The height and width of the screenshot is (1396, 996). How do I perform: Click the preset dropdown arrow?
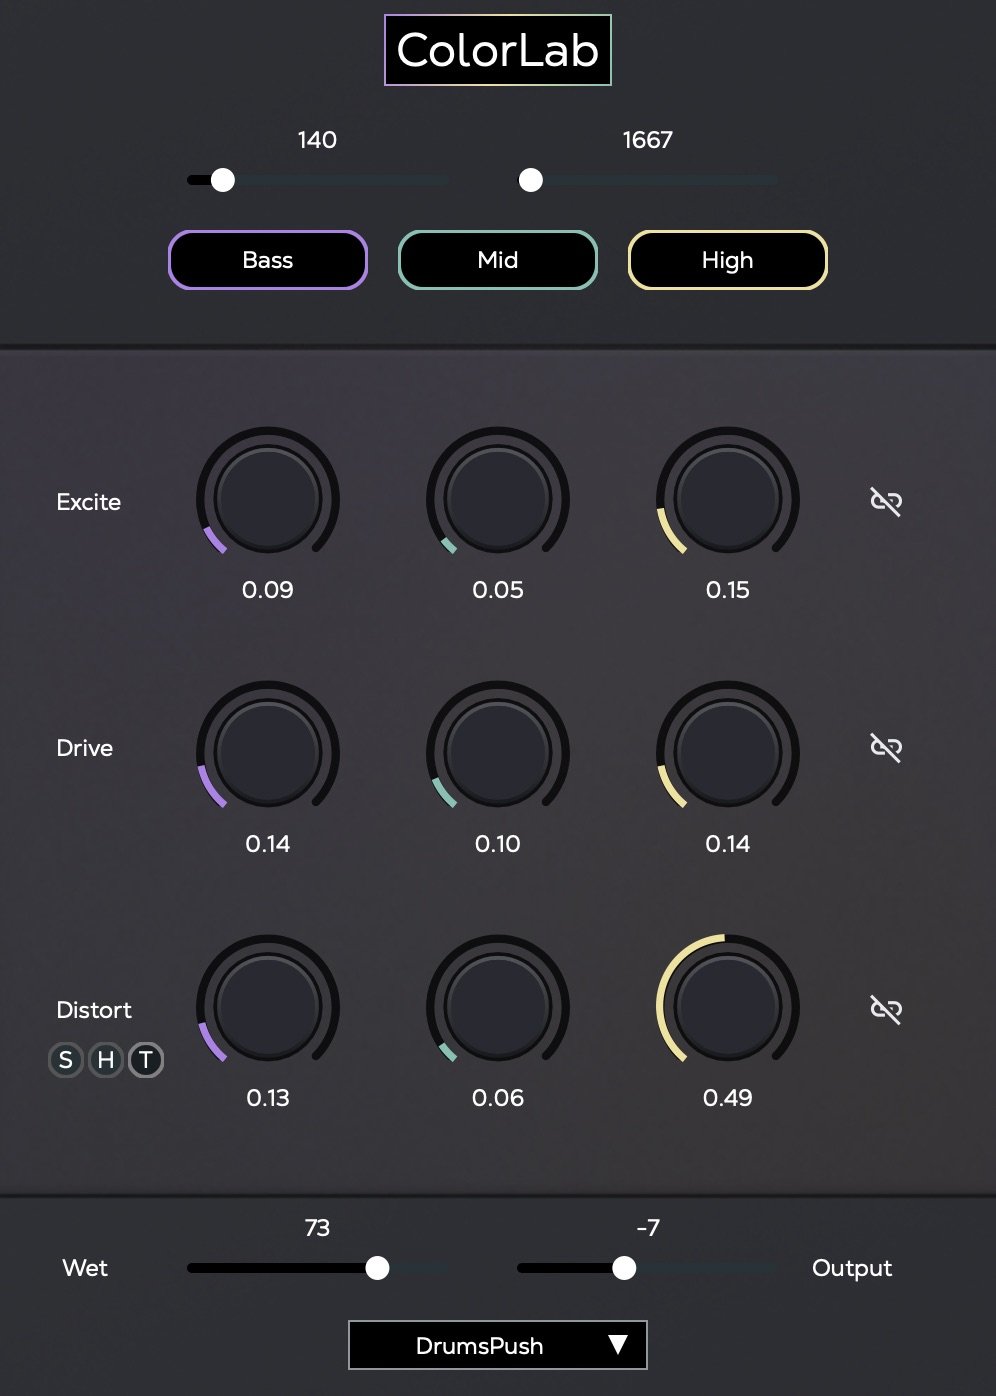coord(618,1345)
